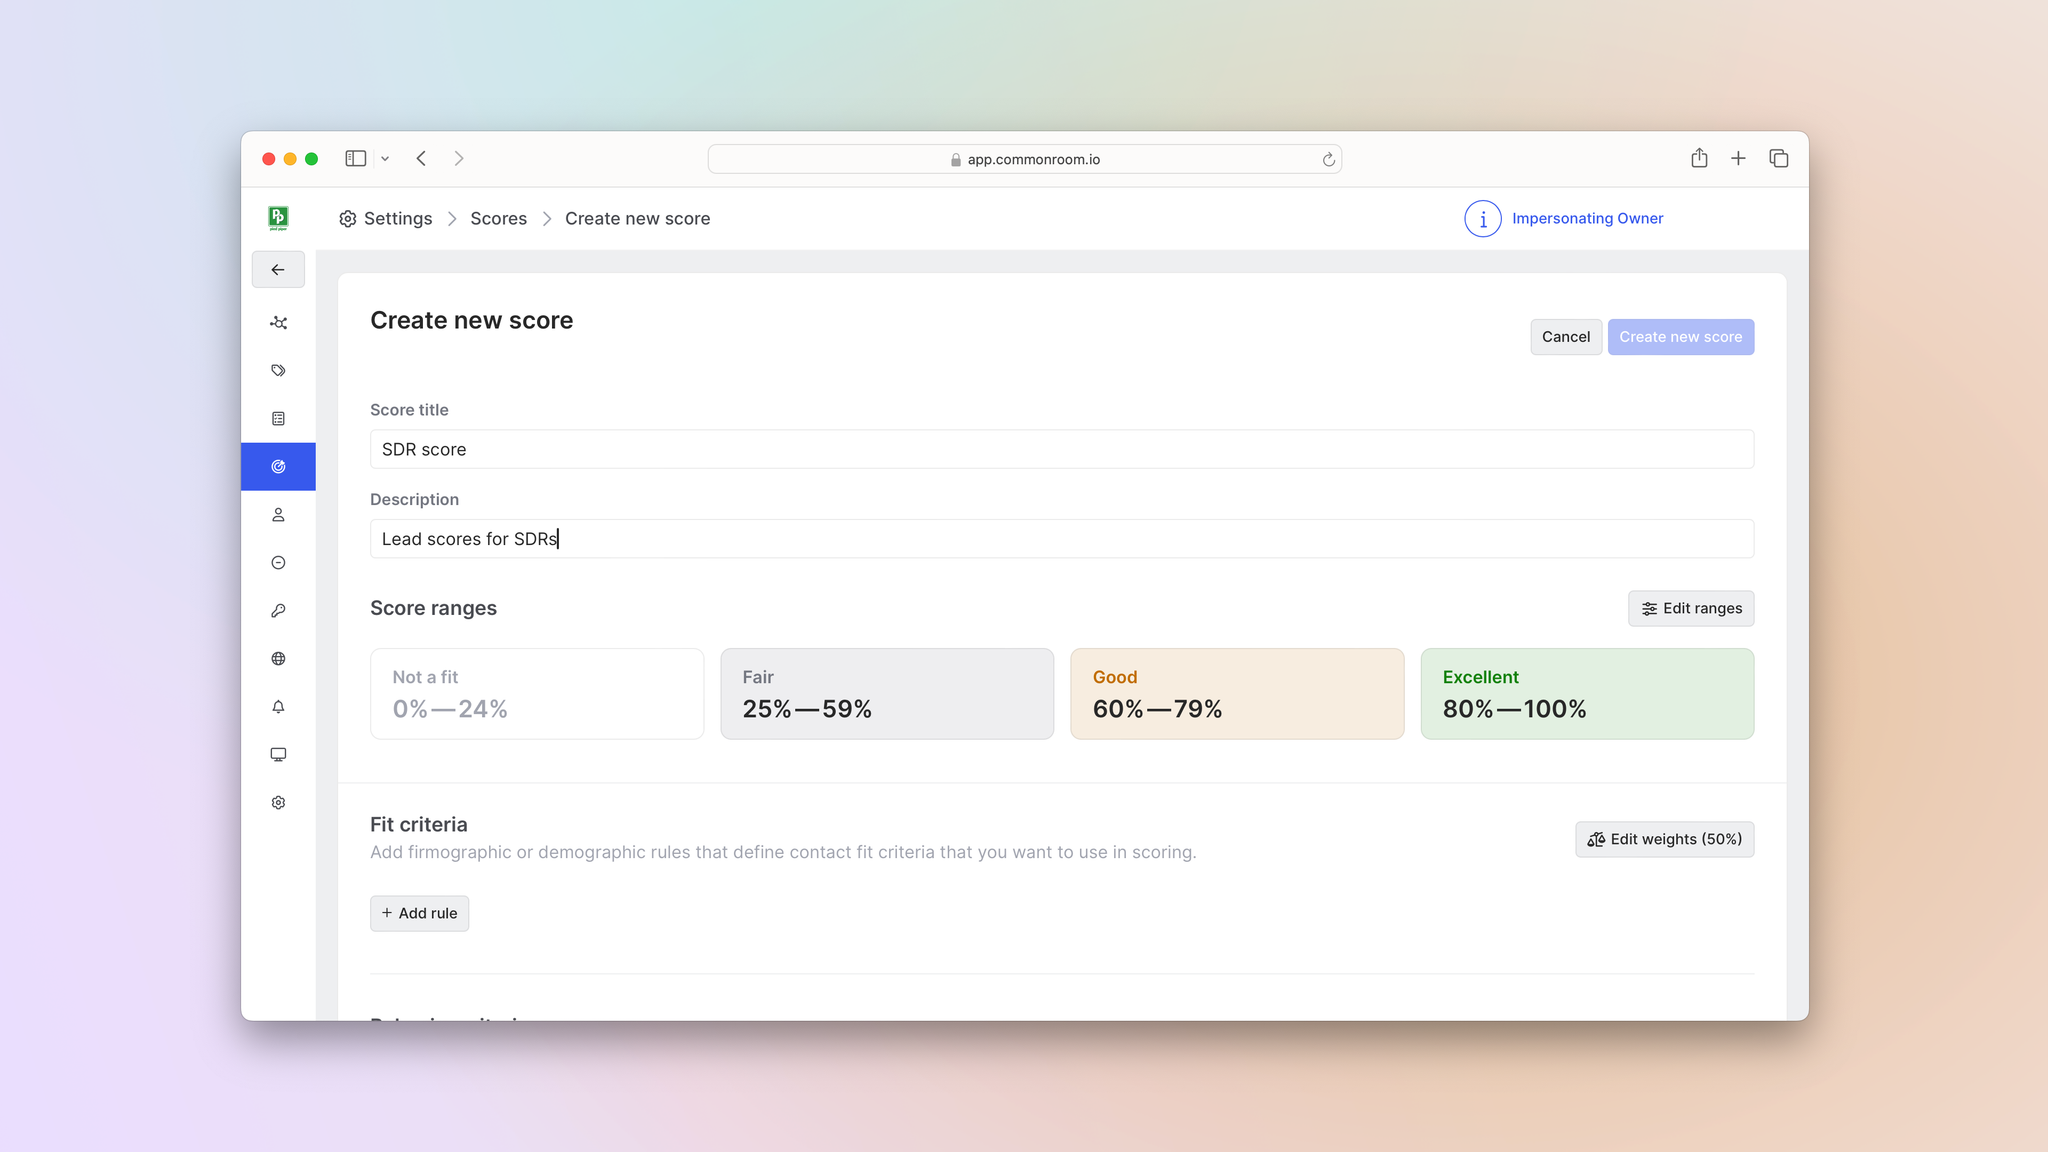Click the Cancel button
Image resolution: width=2048 pixels, height=1152 pixels.
tap(1565, 337)
